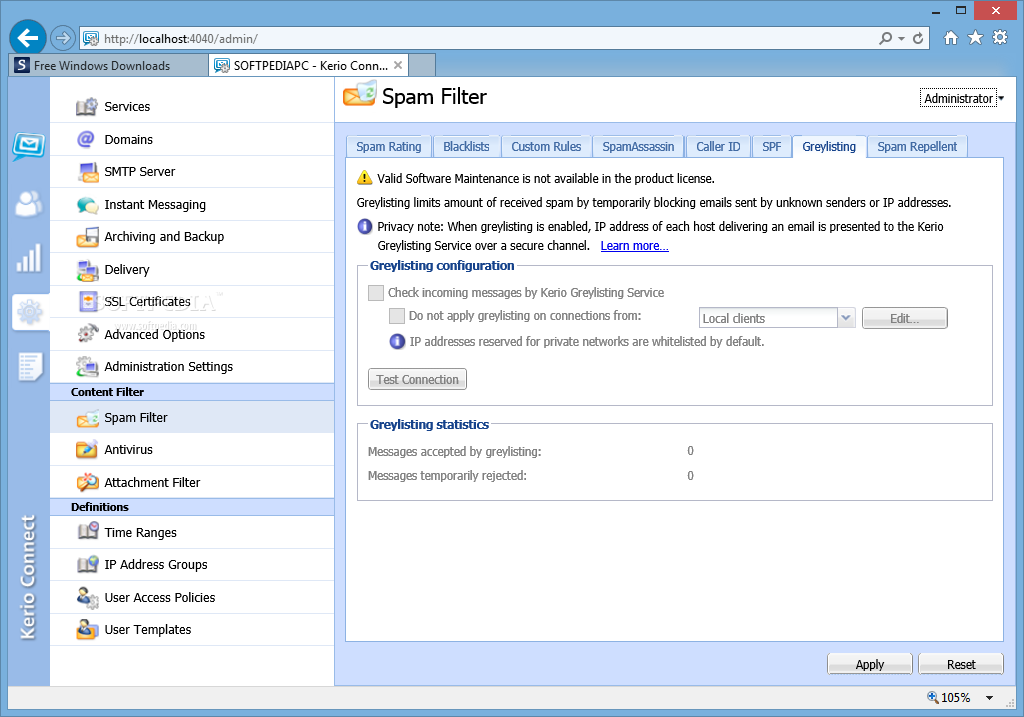The image size is (1024, 717).
Task: Select Configuration gear section icon
Action: [x=29, y=312]
